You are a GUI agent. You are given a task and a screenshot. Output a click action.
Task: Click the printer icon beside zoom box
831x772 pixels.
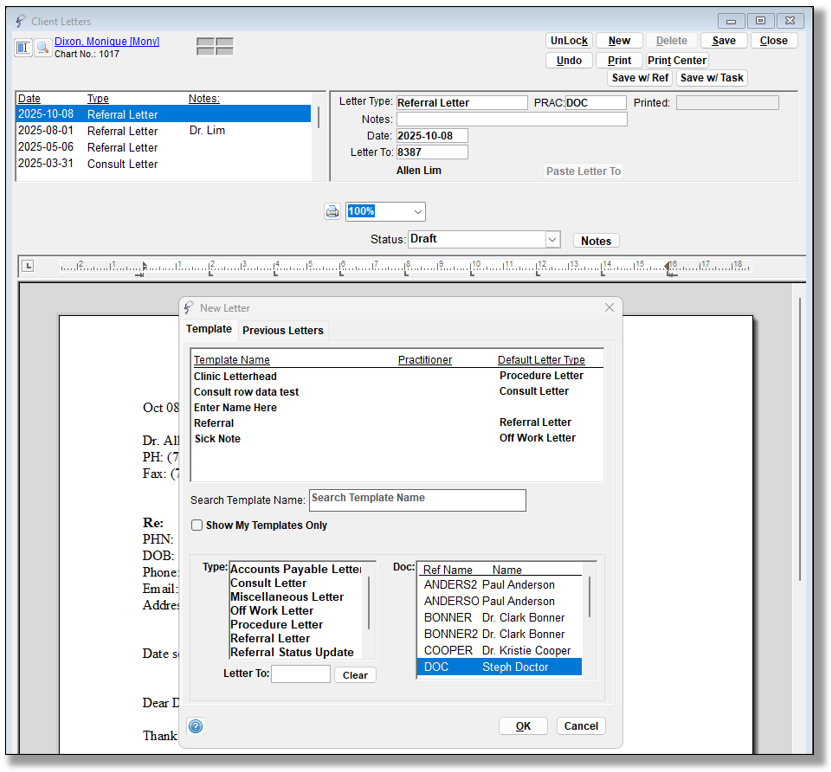pyautogui.click(x=332, y=212)
